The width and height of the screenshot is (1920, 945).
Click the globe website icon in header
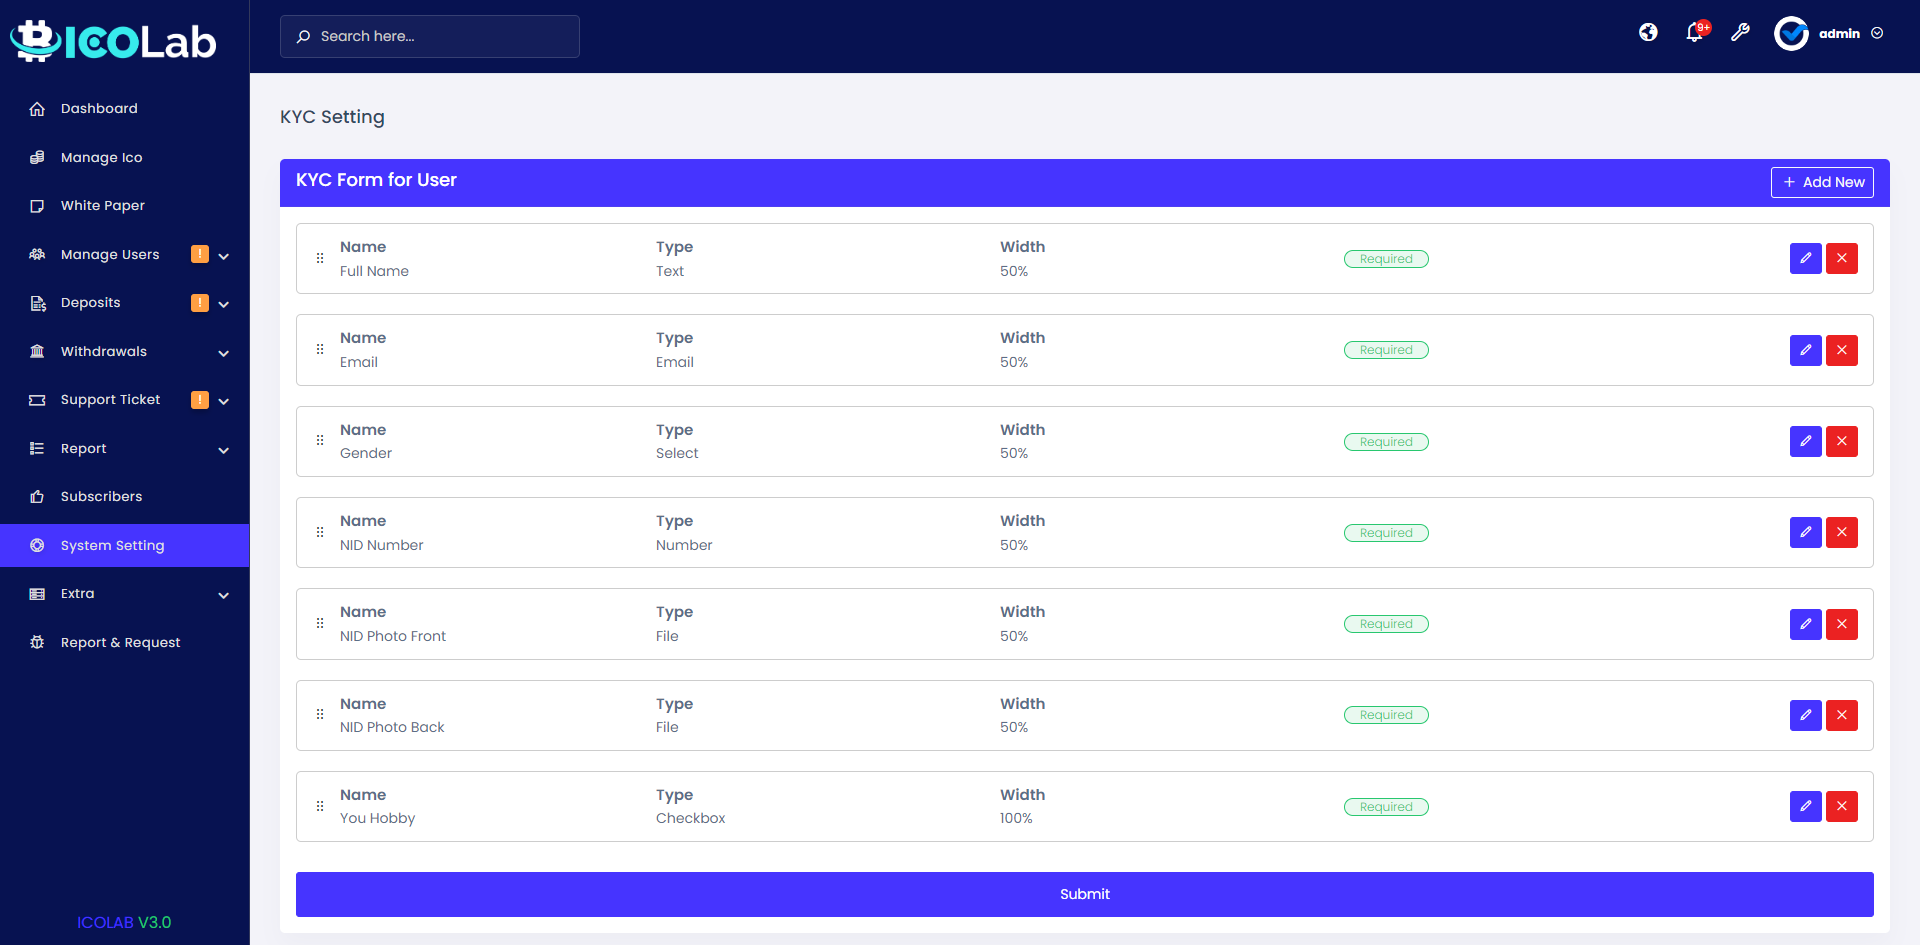point(1648,33)
